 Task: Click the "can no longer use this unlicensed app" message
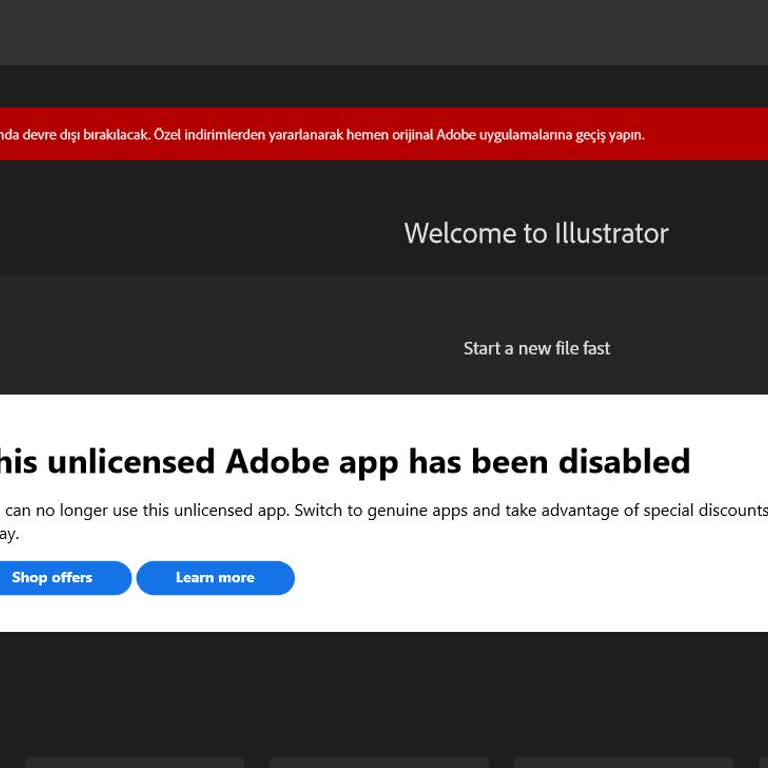pyautogui.click(x=147, y=510)
